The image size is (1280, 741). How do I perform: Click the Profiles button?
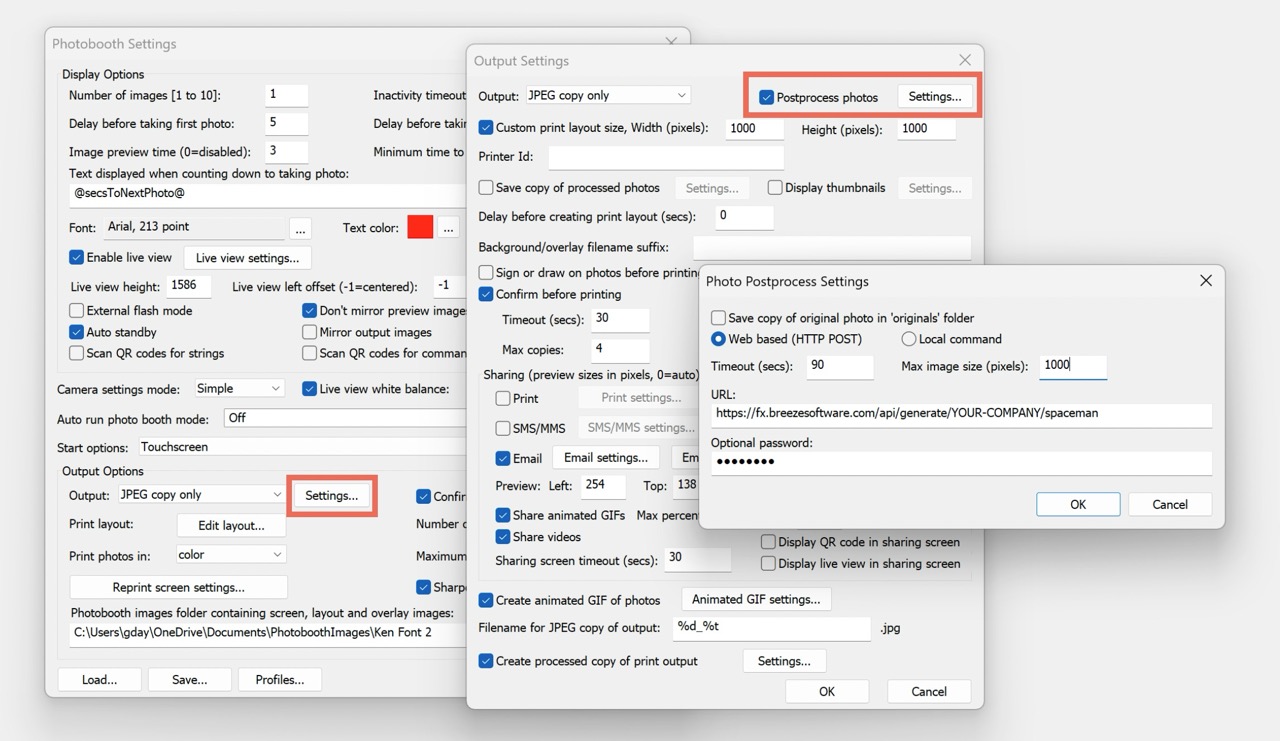point(279,680)
